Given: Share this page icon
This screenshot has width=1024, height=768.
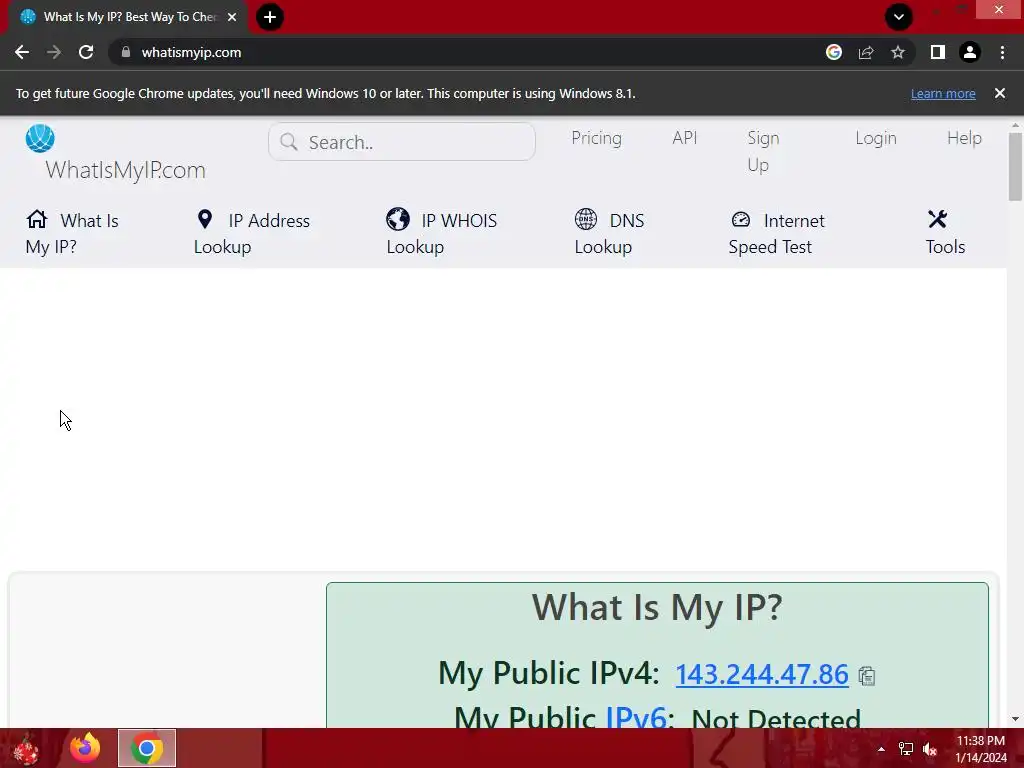Looking at the screenshot, I should coord(866,52).
